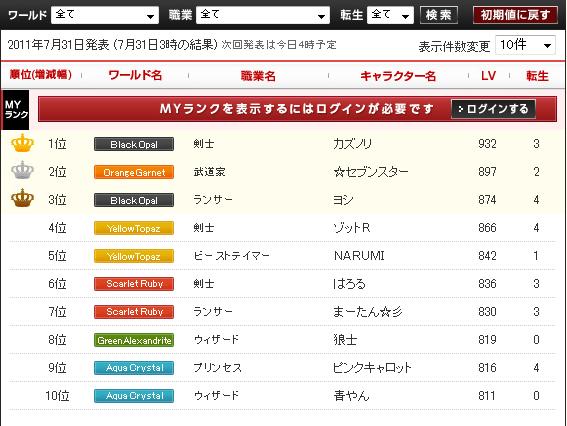Open the 職業 dropdown filter
Screen dimensions: 567x426
pos(263,15)
